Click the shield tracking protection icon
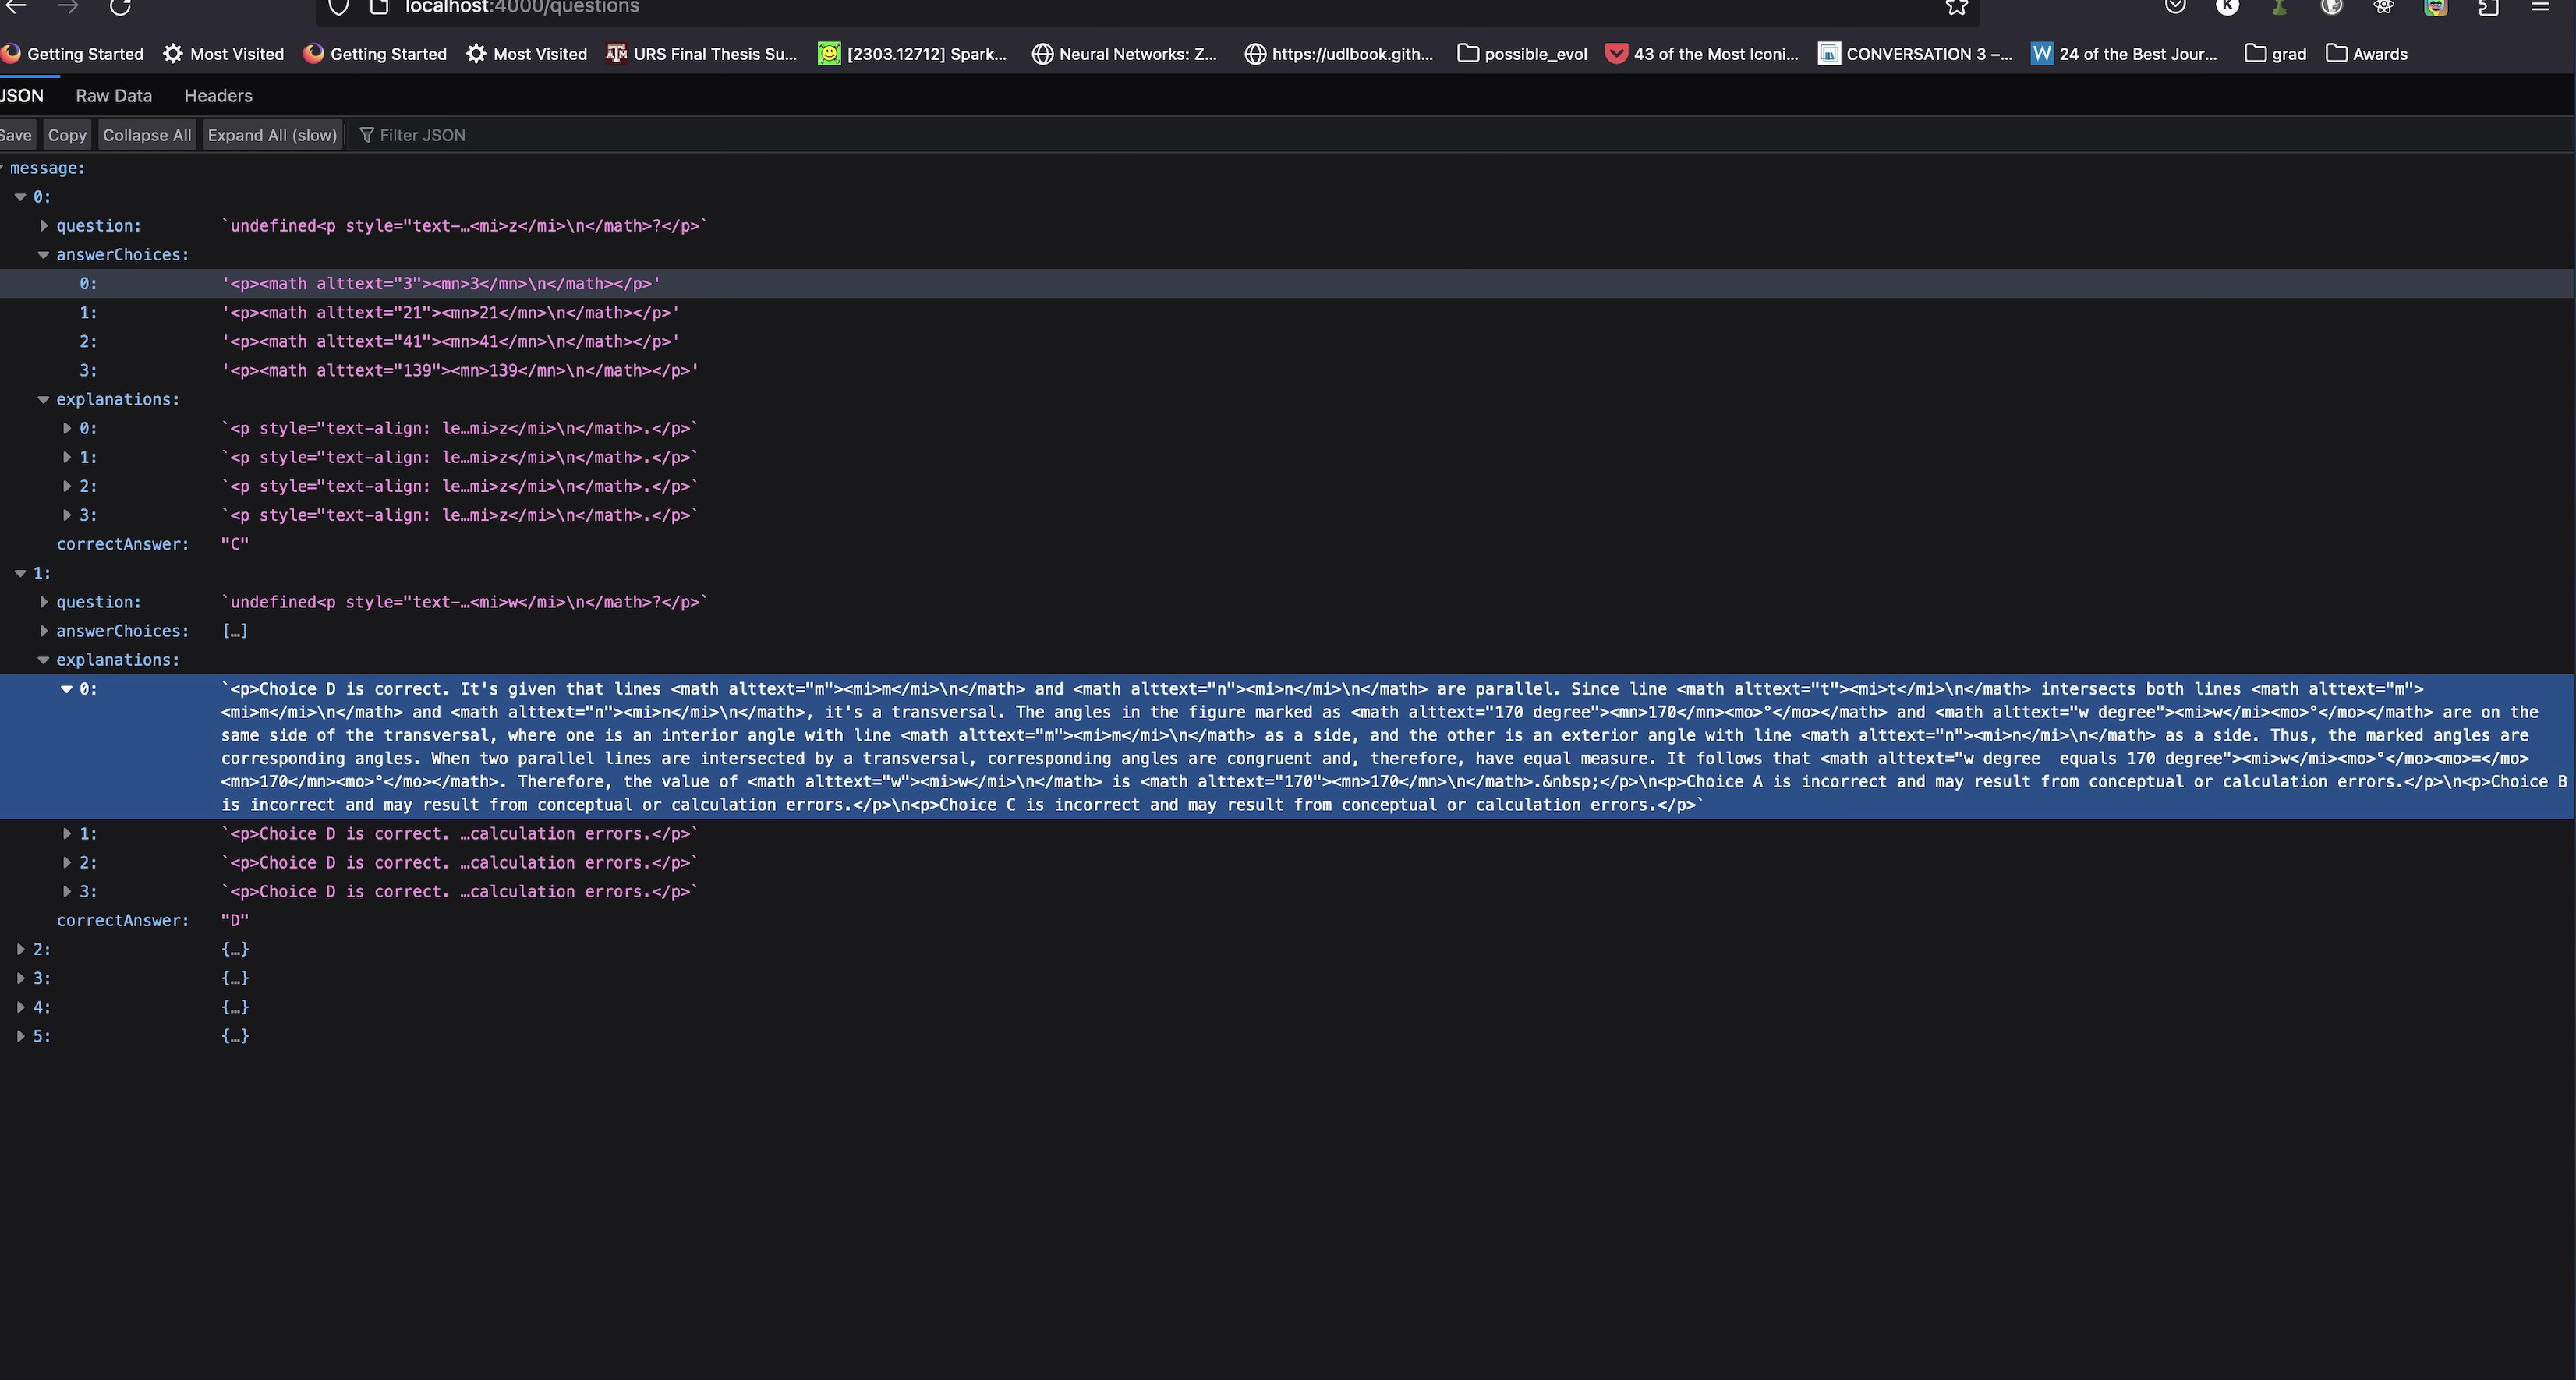The height and width of the screenshot is (1380, 2576). pyautogui.click(x=338, y=7)
